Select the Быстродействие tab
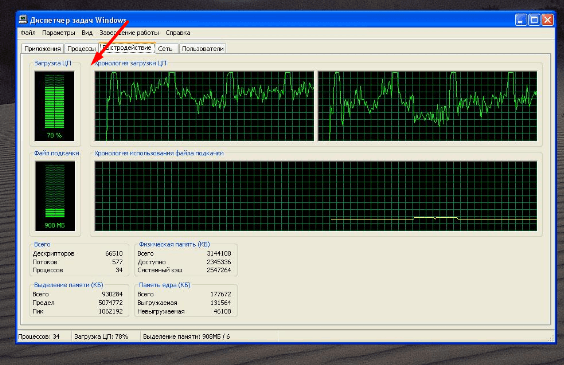 (127, 47)
